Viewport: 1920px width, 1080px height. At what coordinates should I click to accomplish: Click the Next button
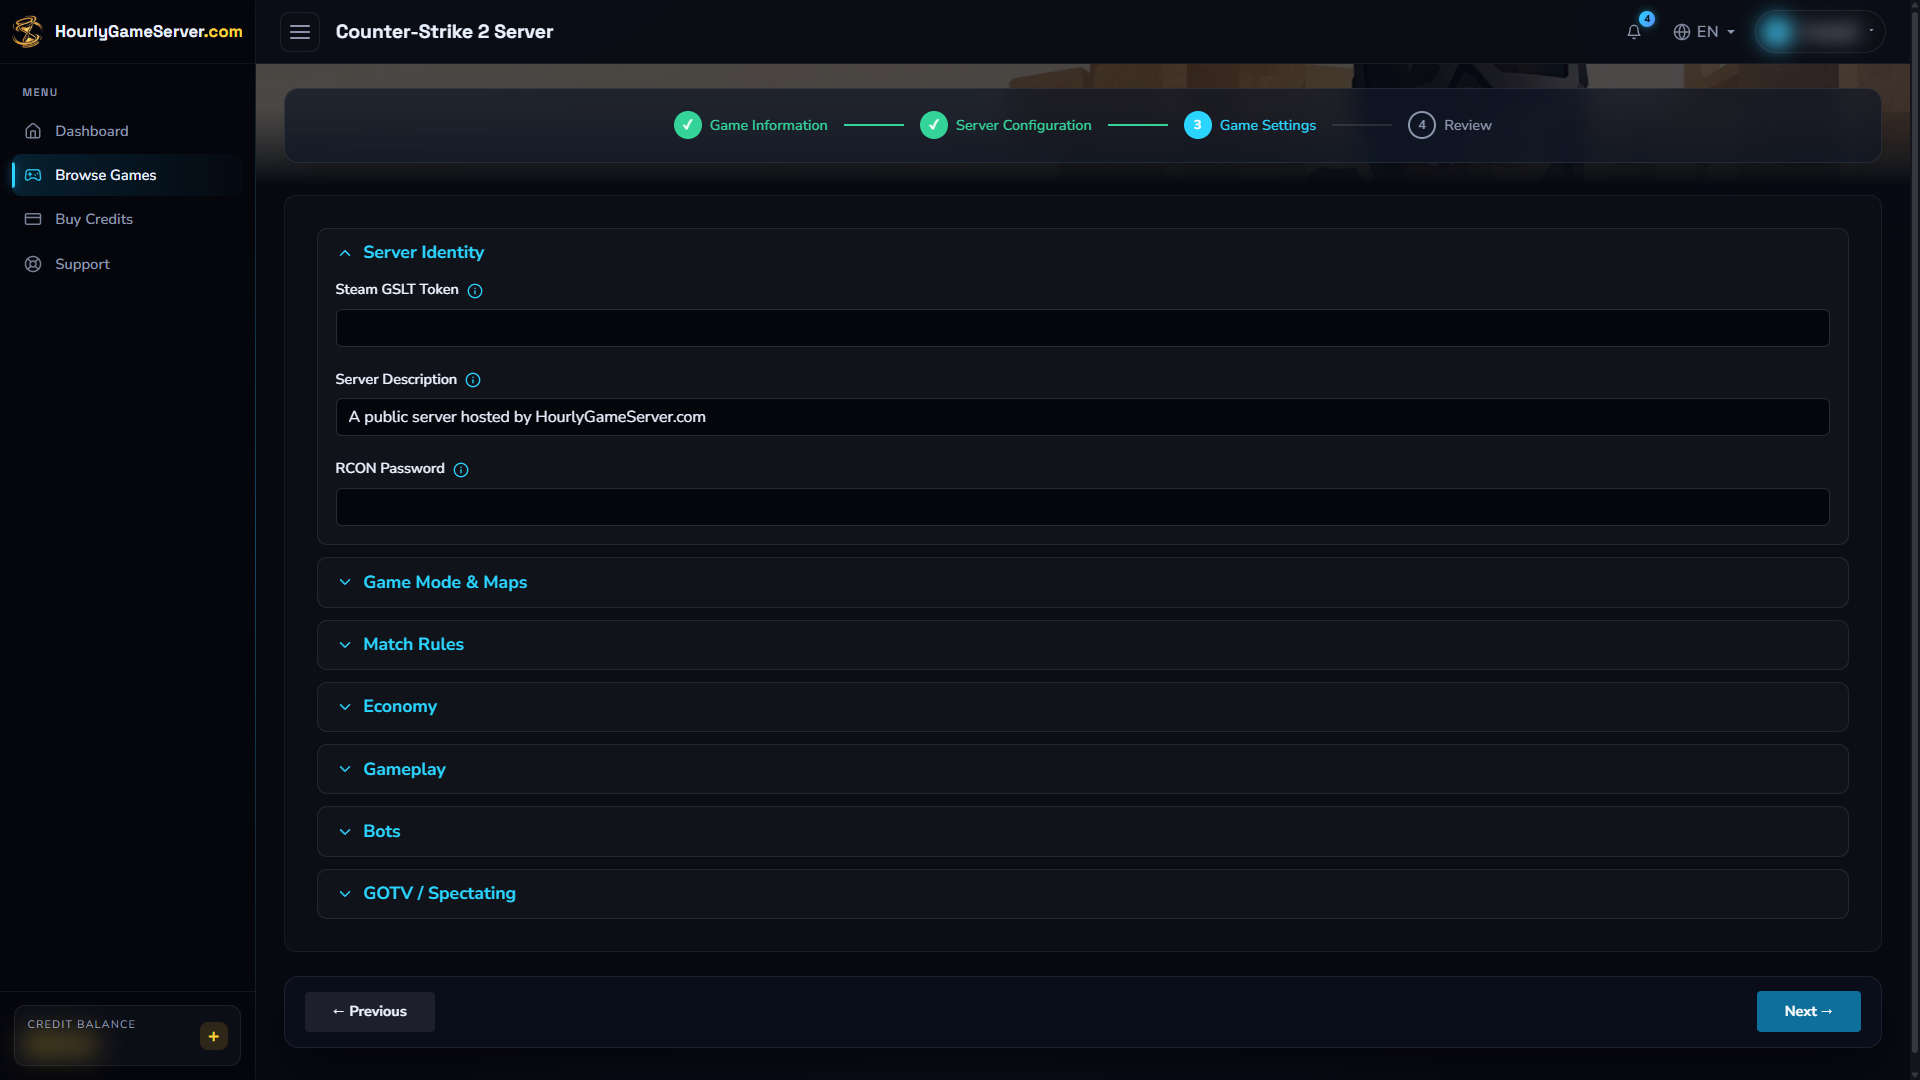[1808, 1012]
